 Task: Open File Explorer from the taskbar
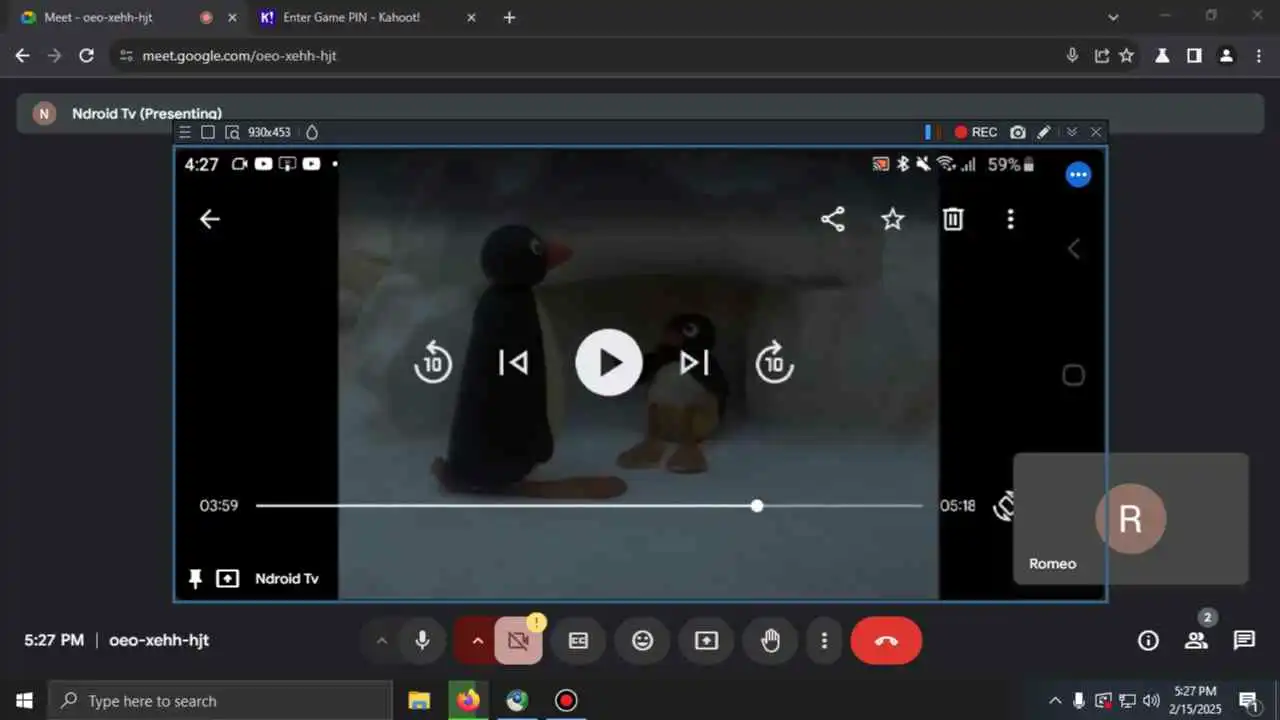(419, 700)
